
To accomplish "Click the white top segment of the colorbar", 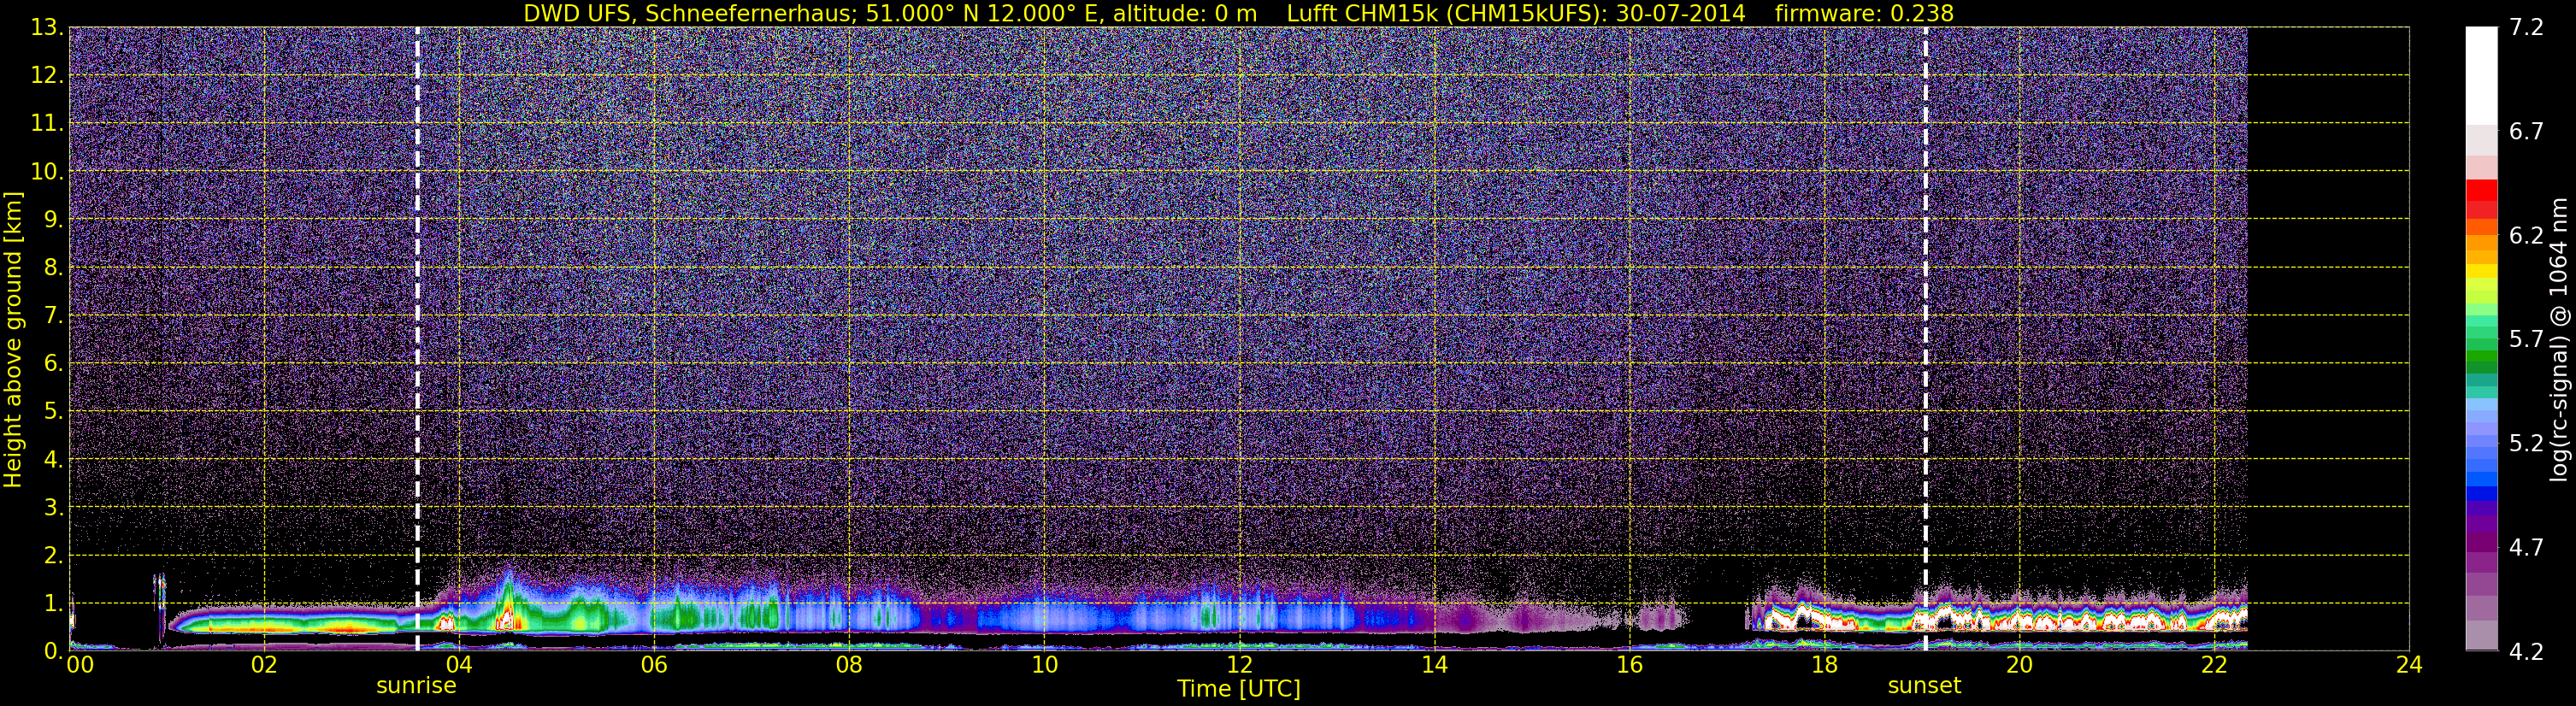I will [x=2481, y=75].
